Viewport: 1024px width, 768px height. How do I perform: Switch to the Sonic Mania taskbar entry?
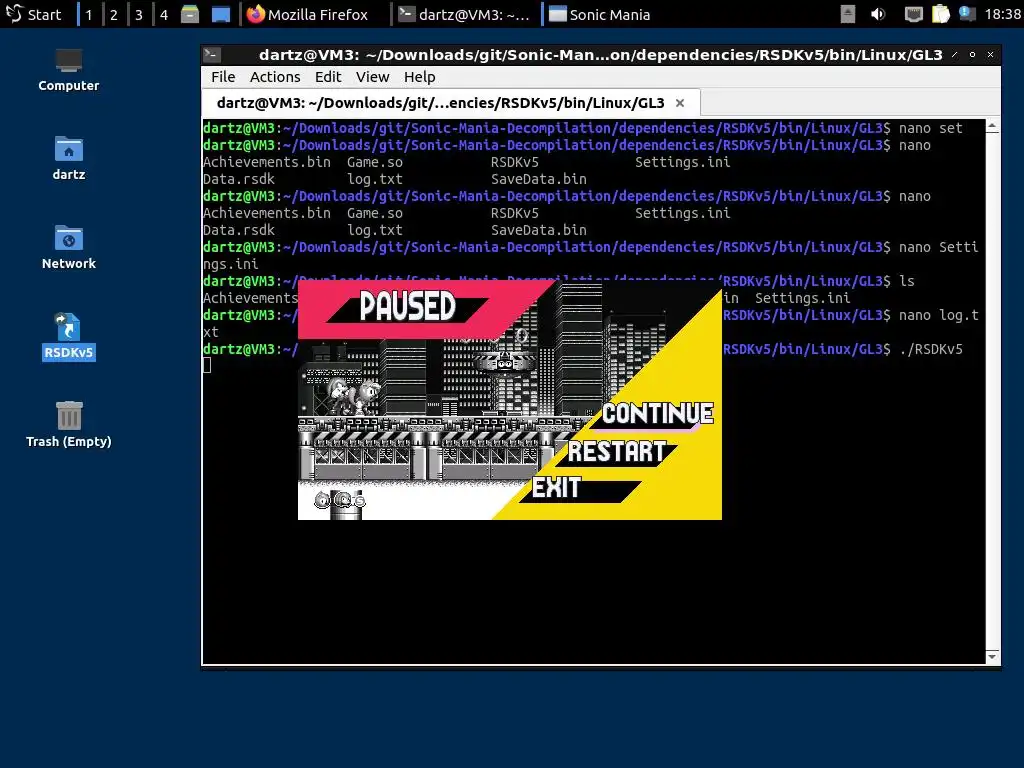click(x=600, y=14)
